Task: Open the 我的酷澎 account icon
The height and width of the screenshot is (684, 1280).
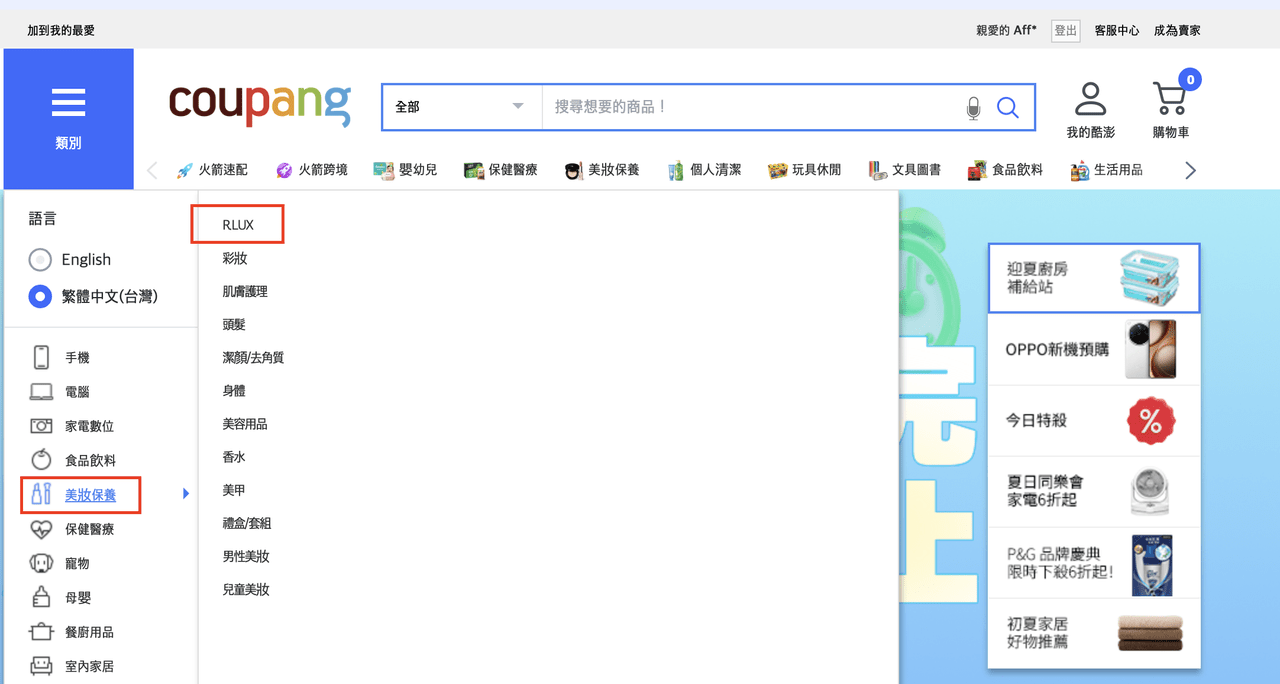Action: coord(1090,99)
